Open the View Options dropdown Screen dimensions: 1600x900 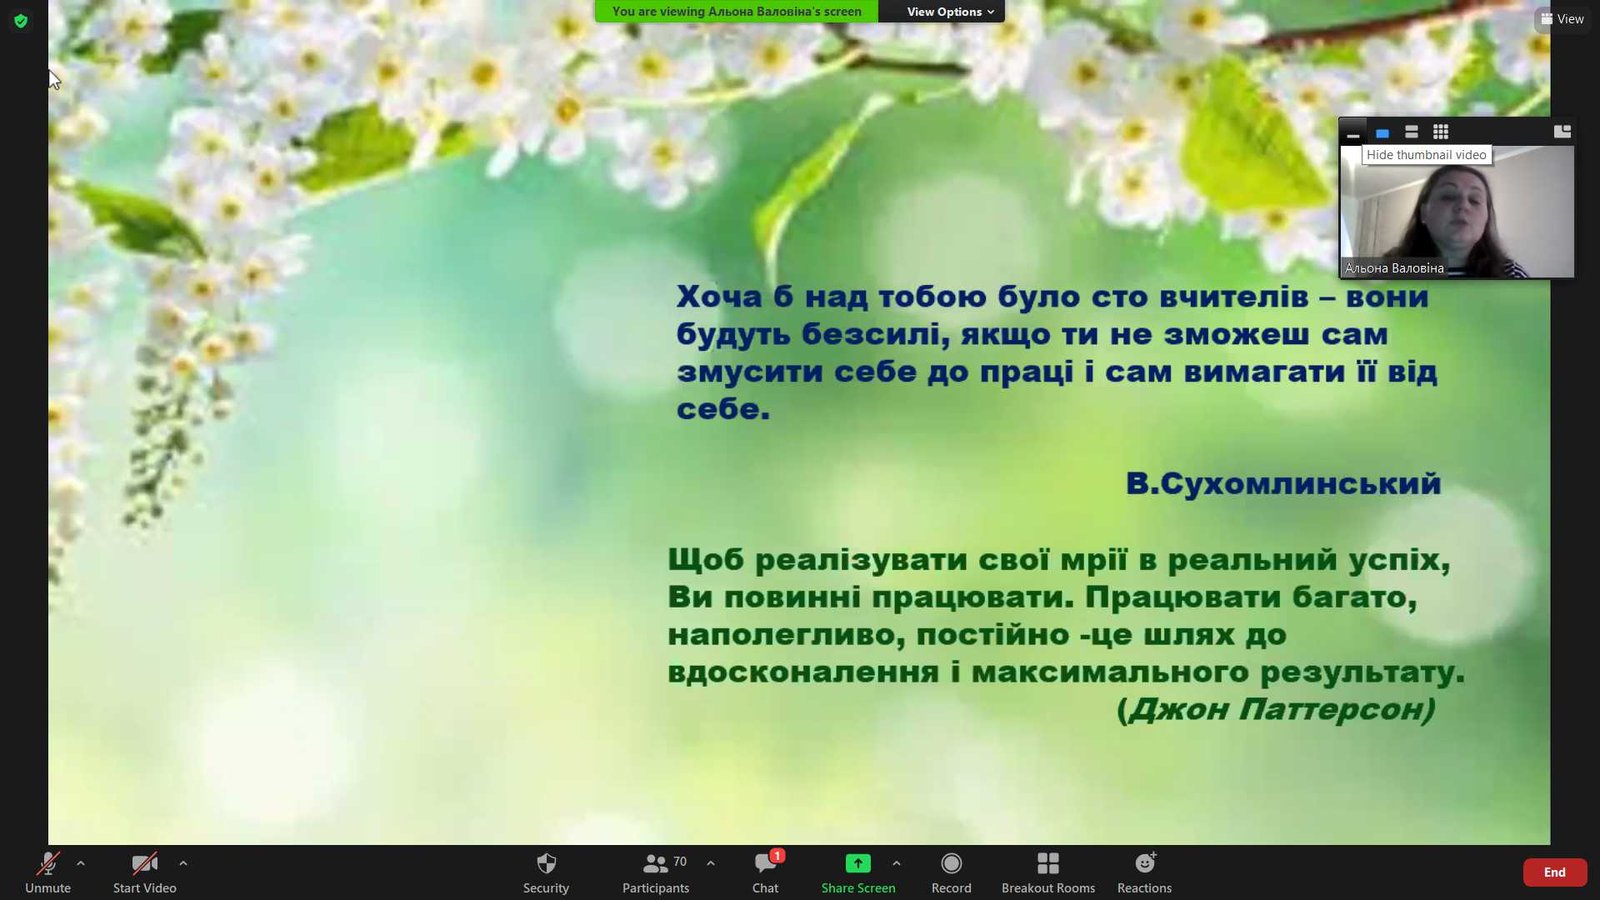(950, 12)
